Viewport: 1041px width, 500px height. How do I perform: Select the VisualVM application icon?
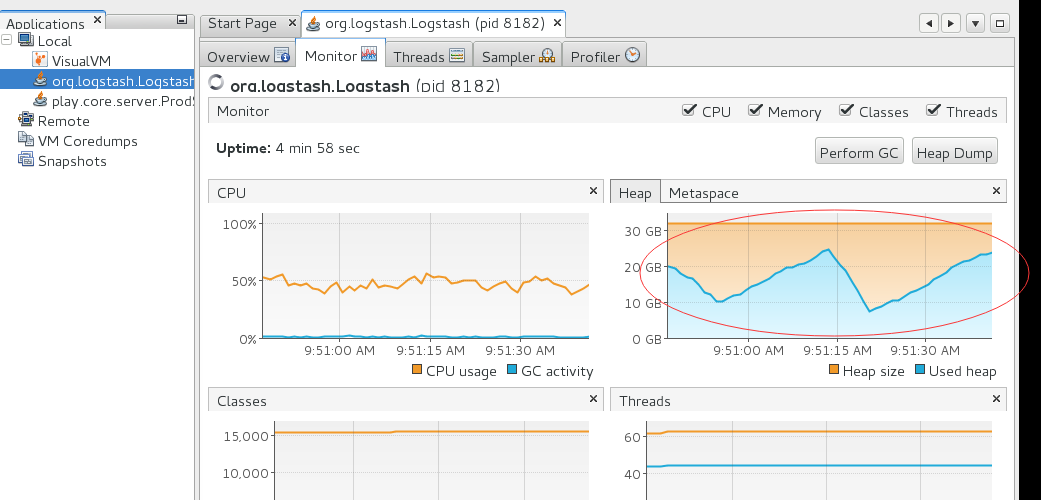40,60
